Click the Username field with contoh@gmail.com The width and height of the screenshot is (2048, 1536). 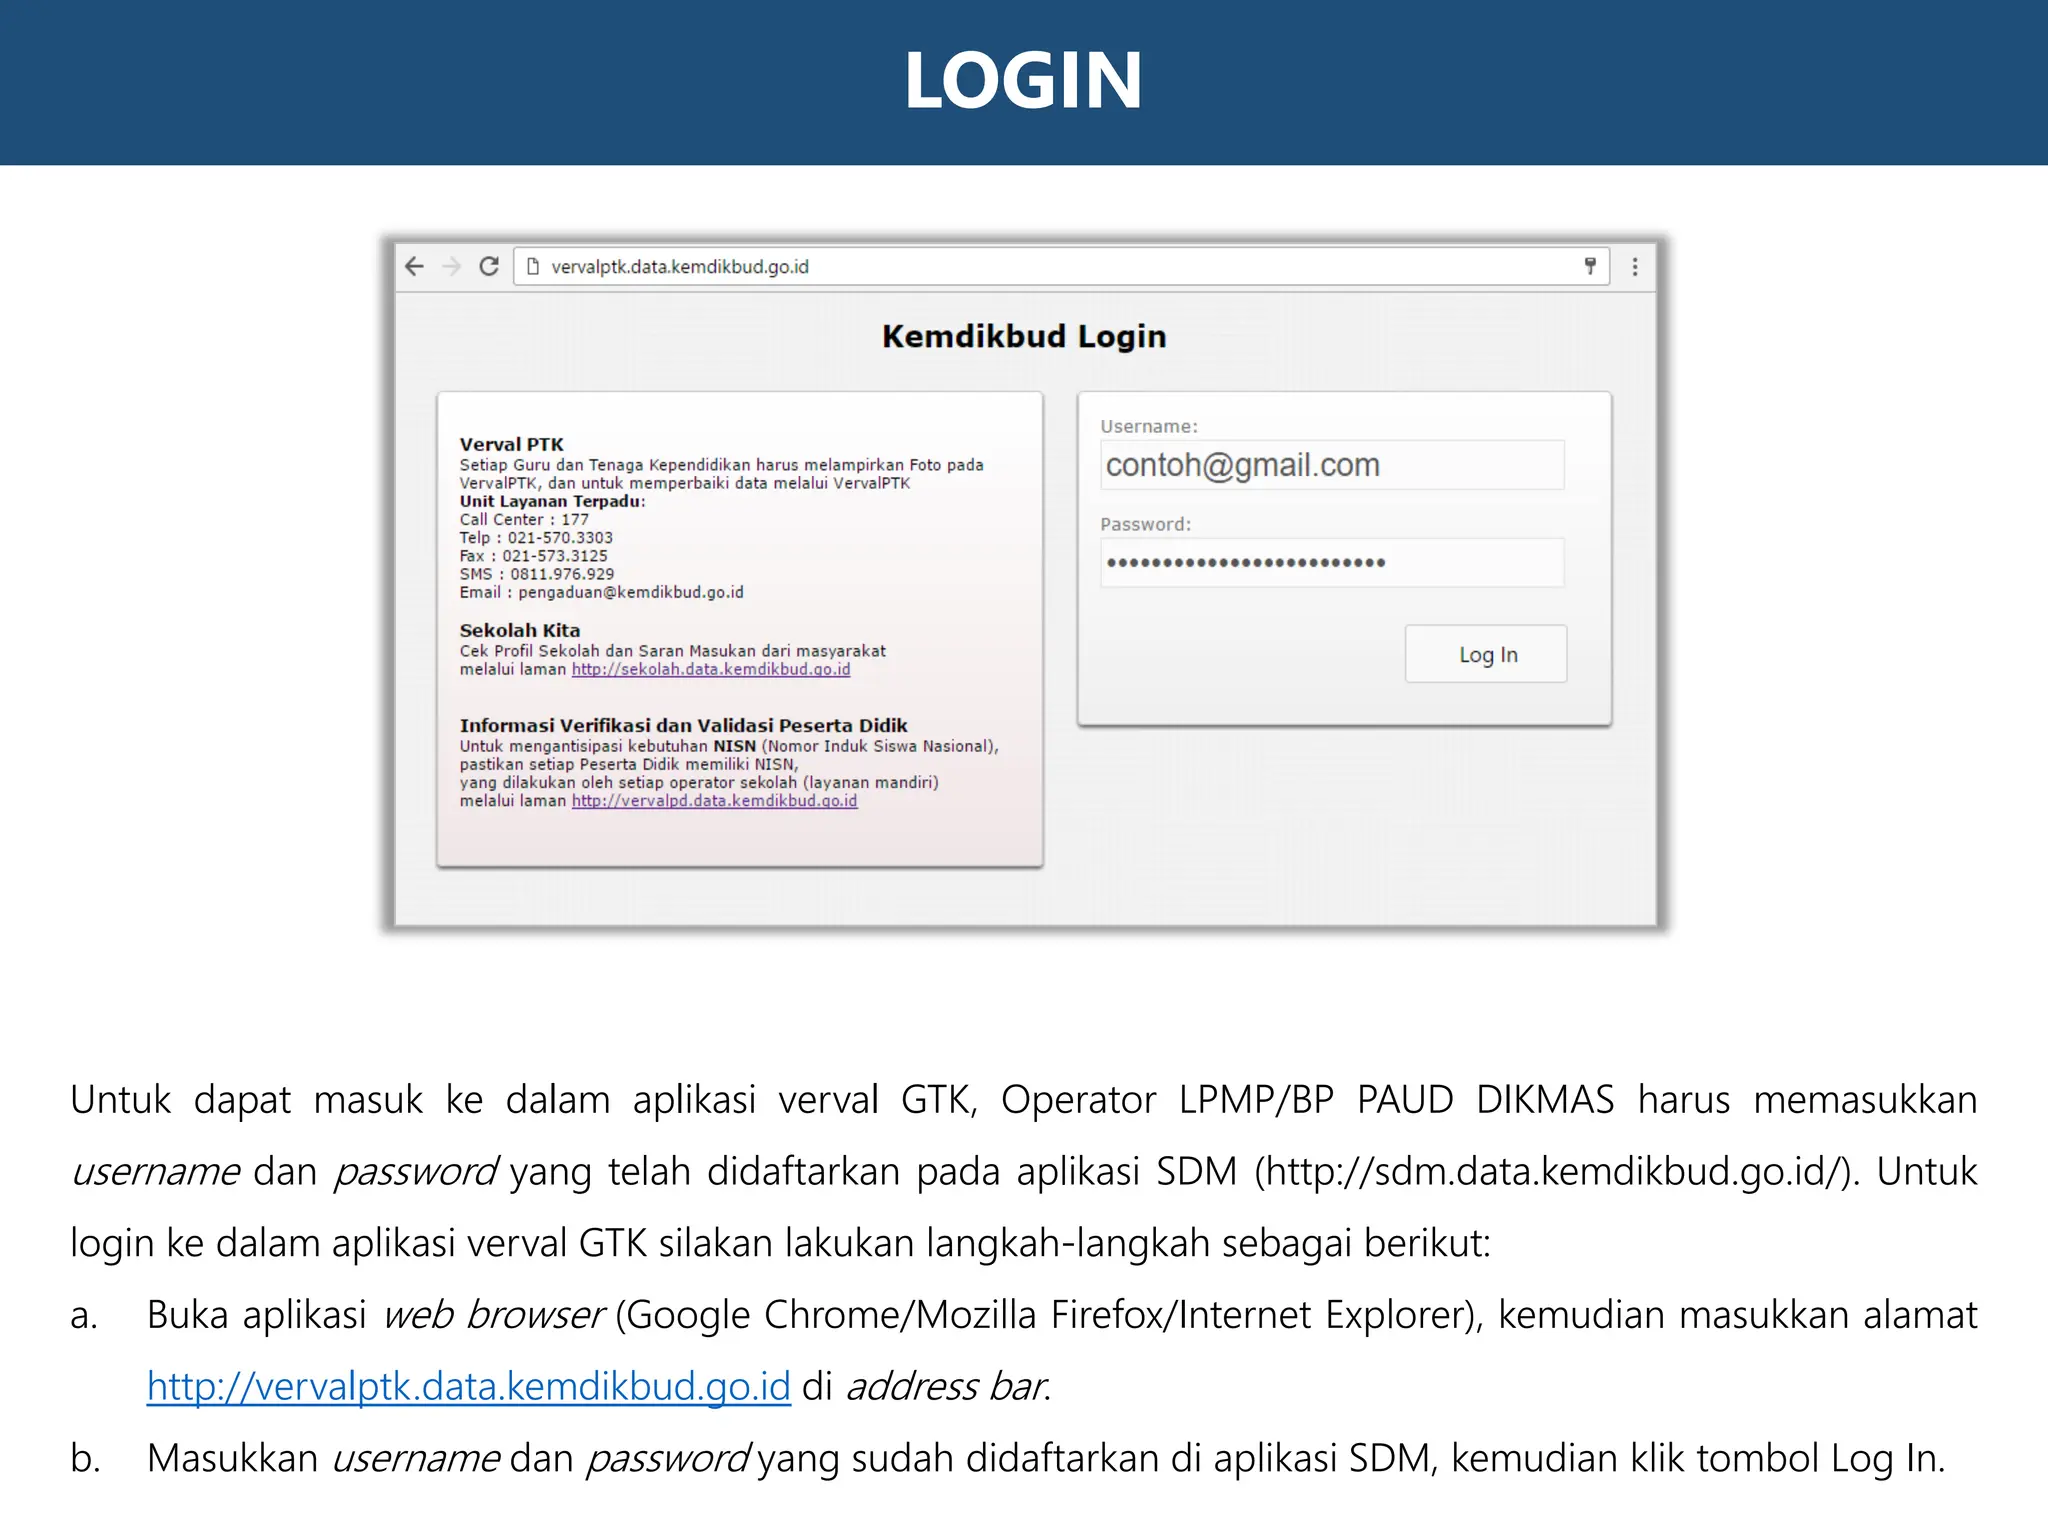pyautogui.click(x=1332, y=465)
